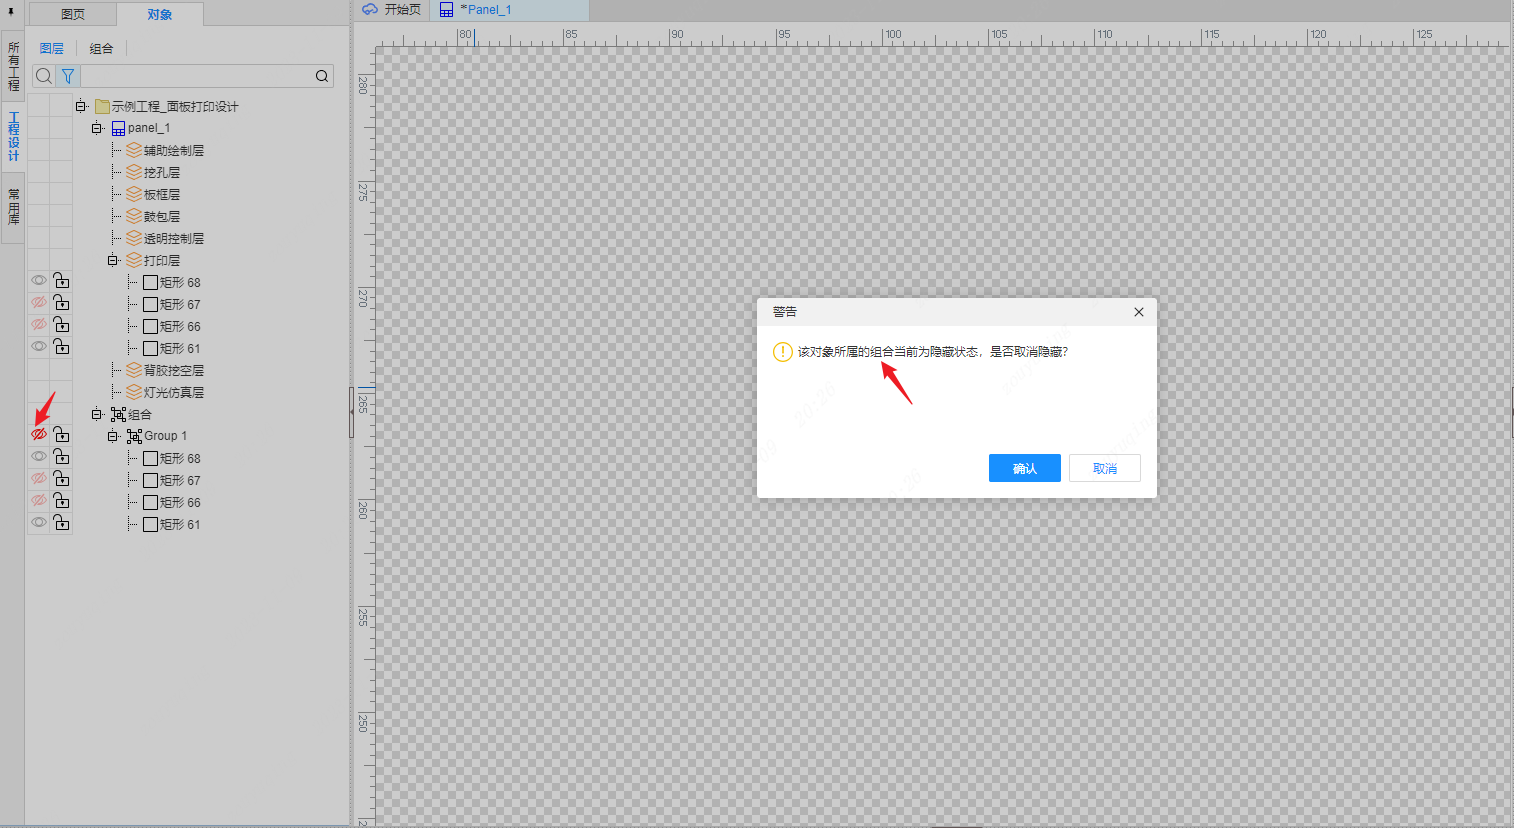Toggle lock for 矩形 61 under 打印层

[62, 347]
